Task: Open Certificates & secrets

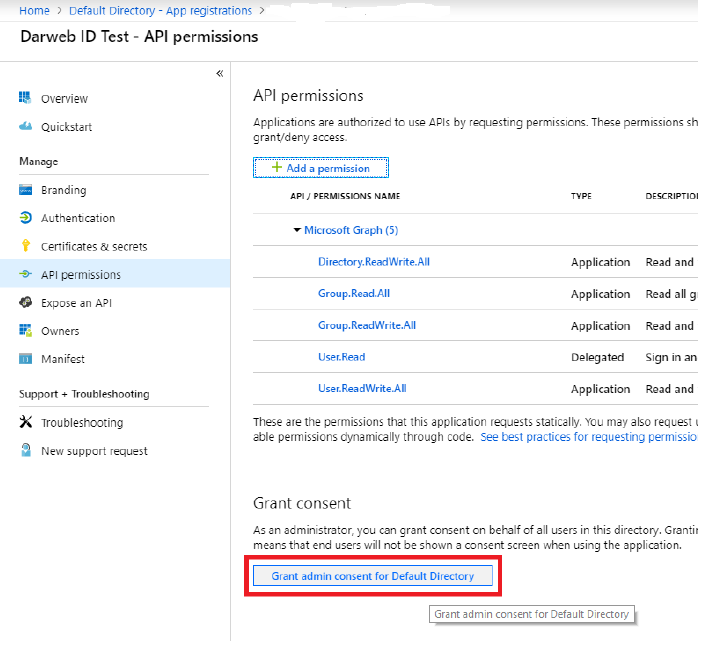Action: click(94, 247)
